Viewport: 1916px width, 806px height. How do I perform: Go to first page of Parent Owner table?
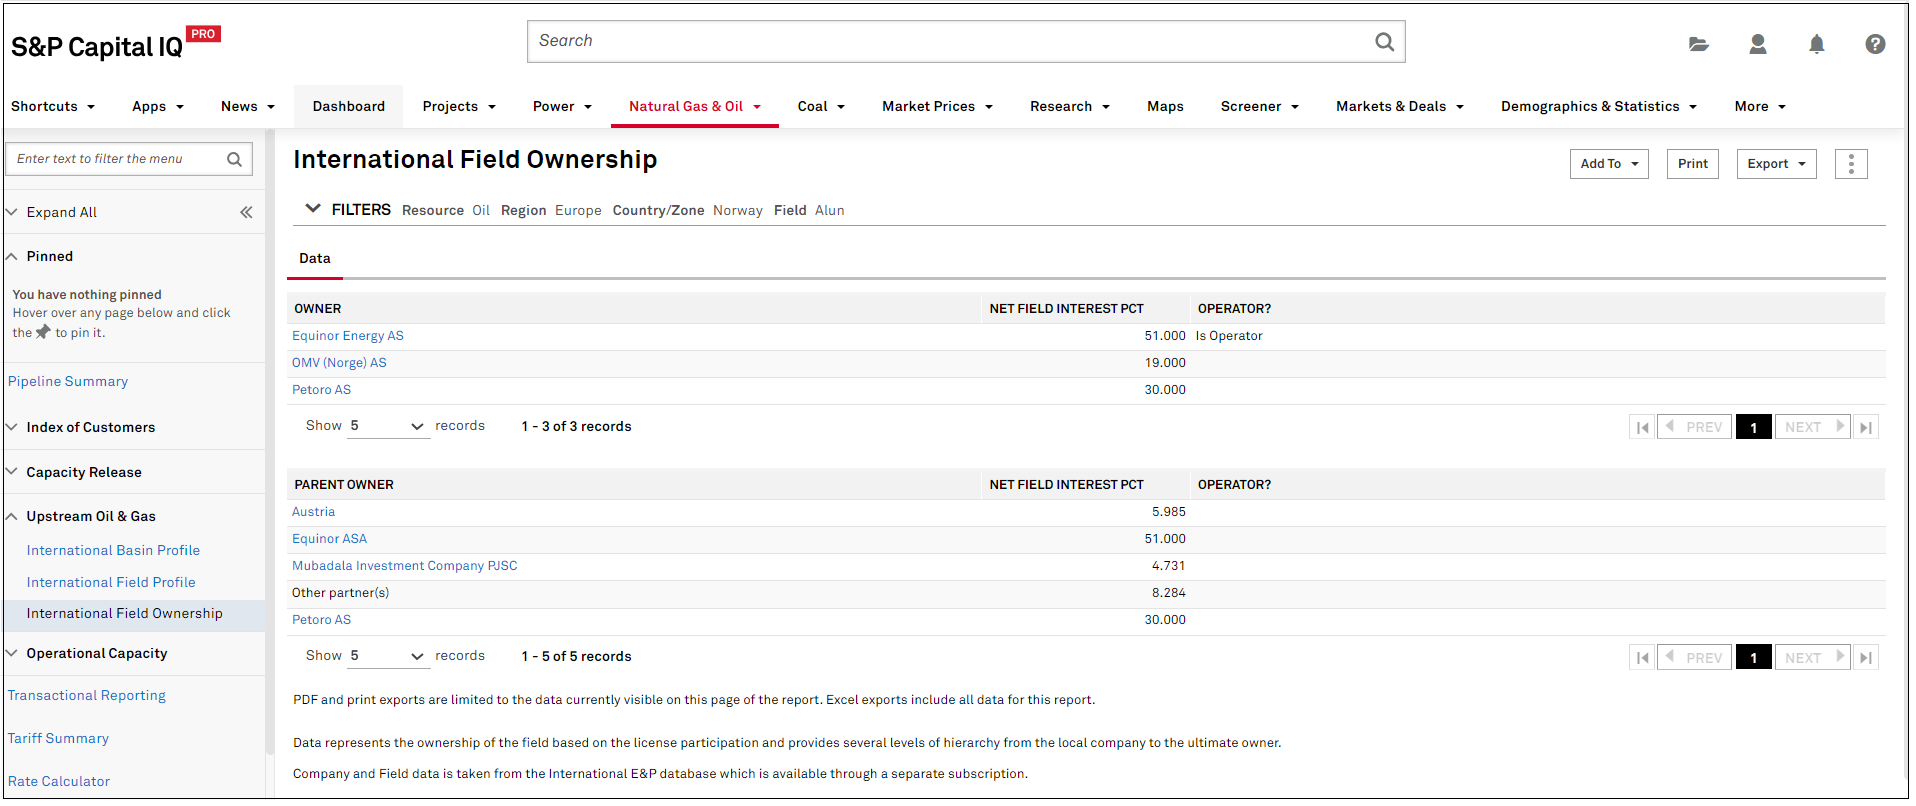pos(1642,657)
